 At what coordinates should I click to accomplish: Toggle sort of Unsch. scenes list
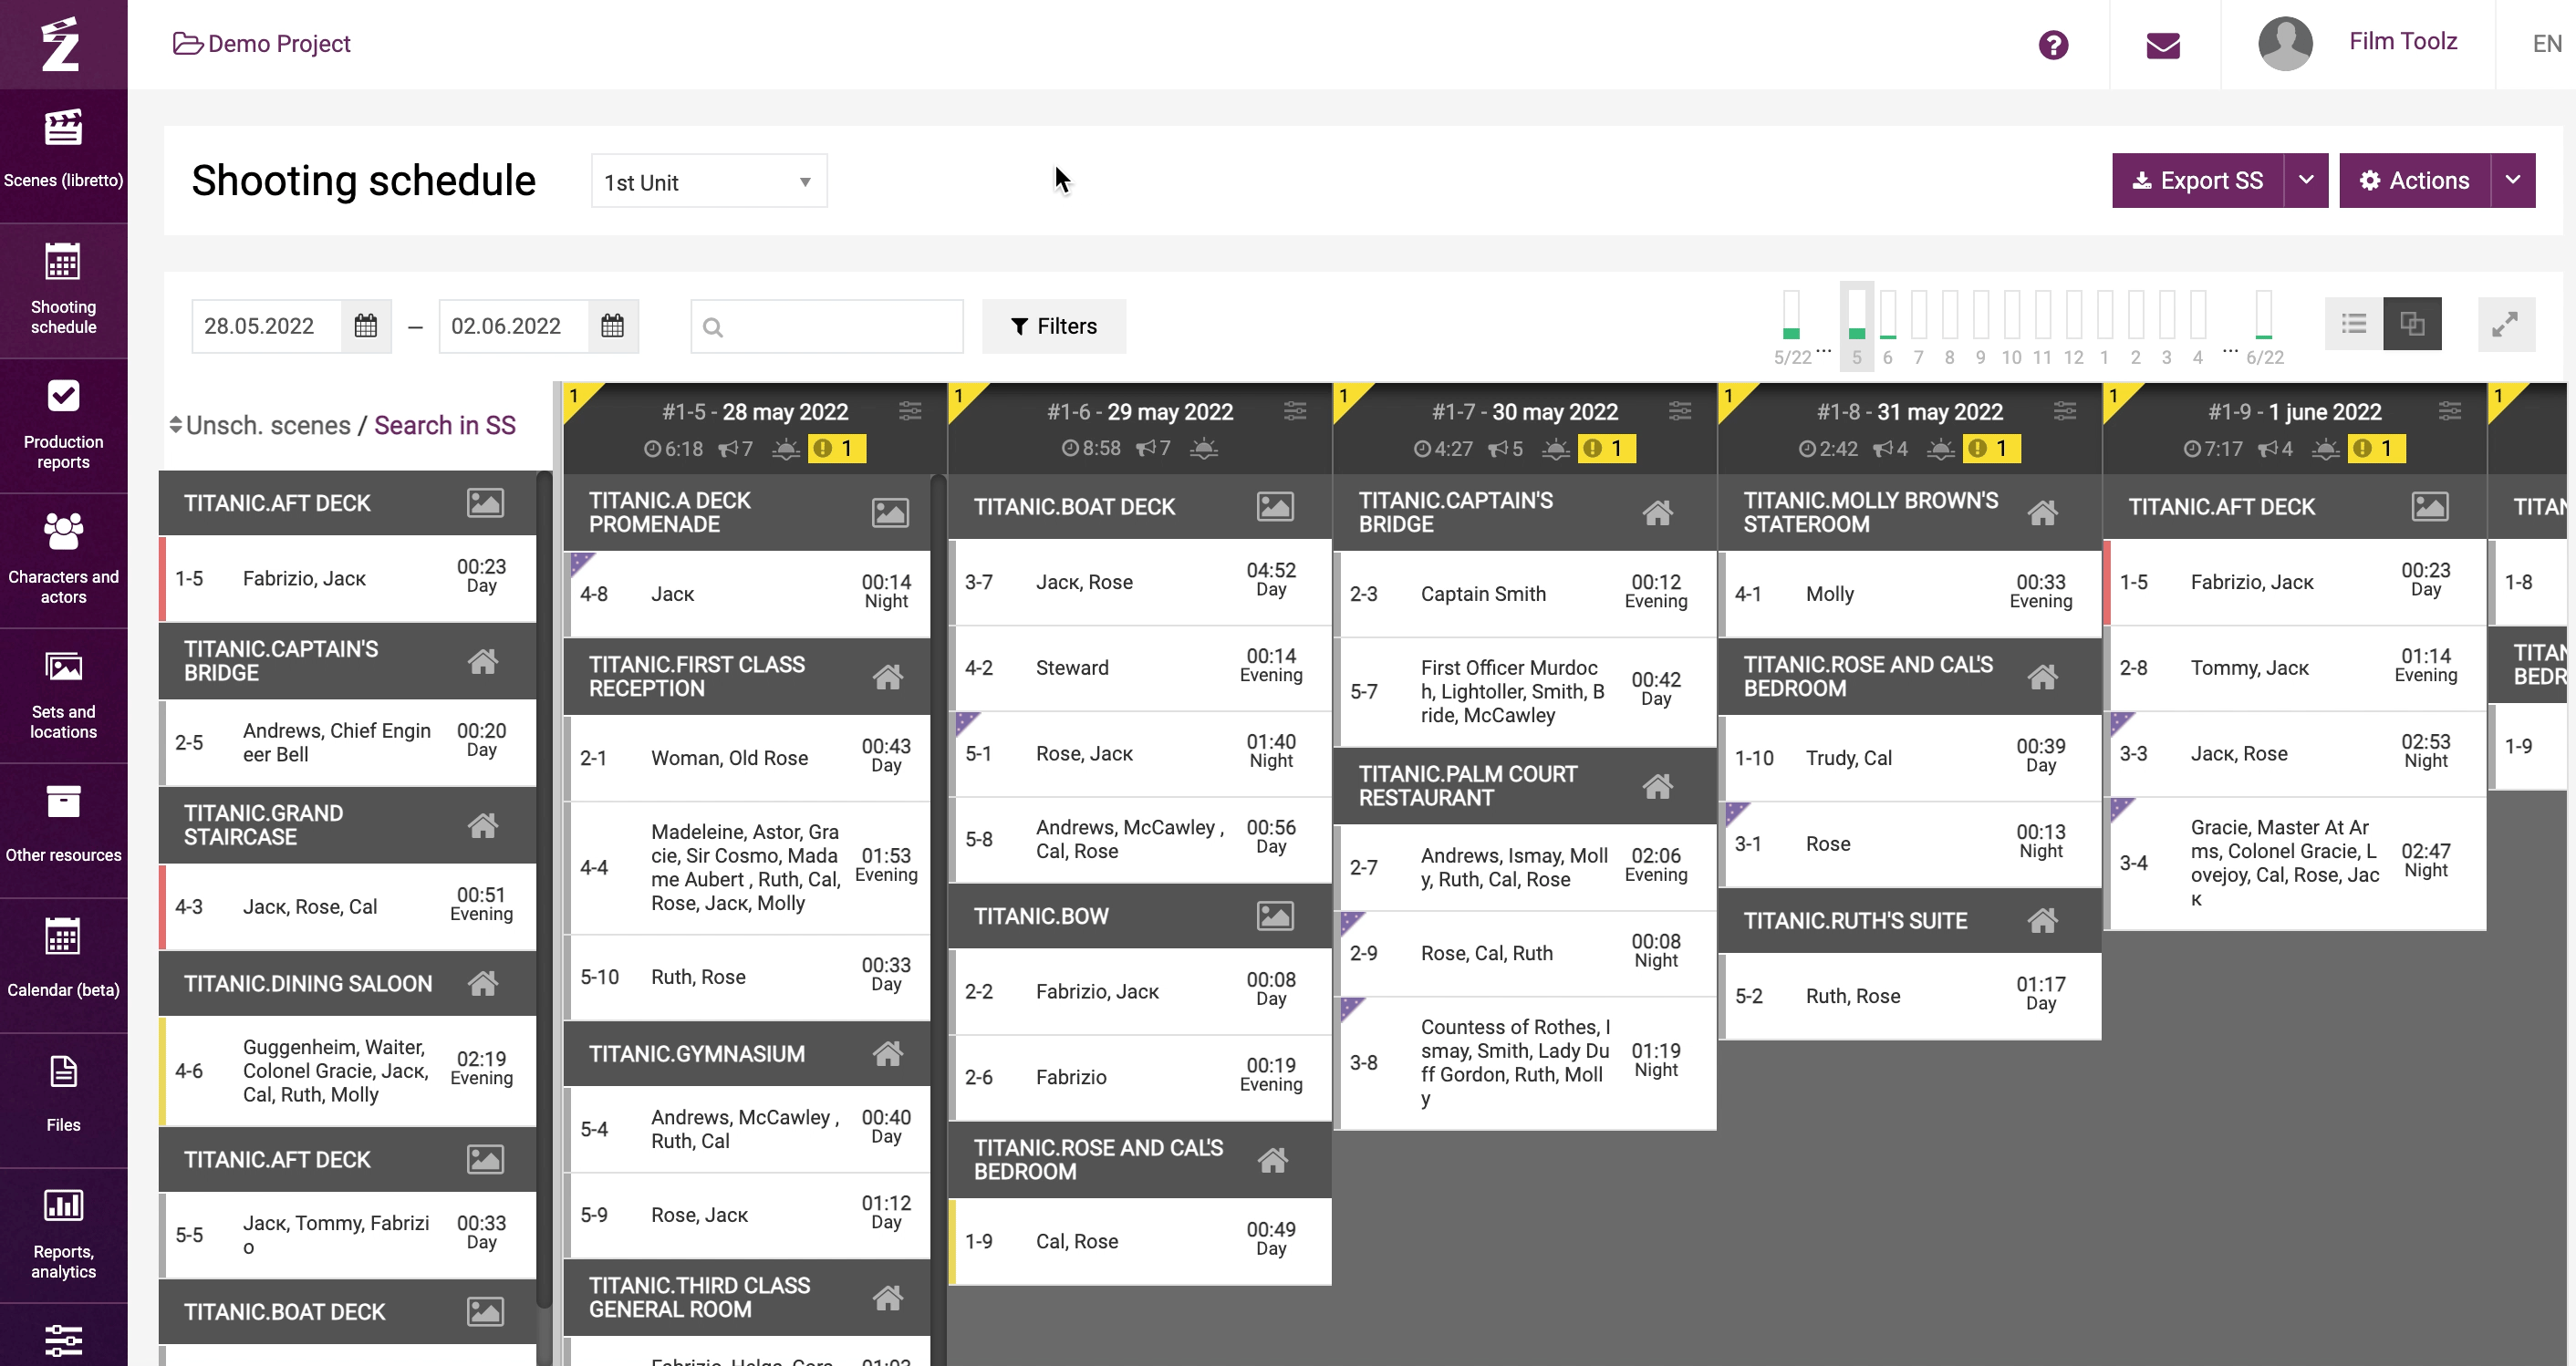point(176,426)
